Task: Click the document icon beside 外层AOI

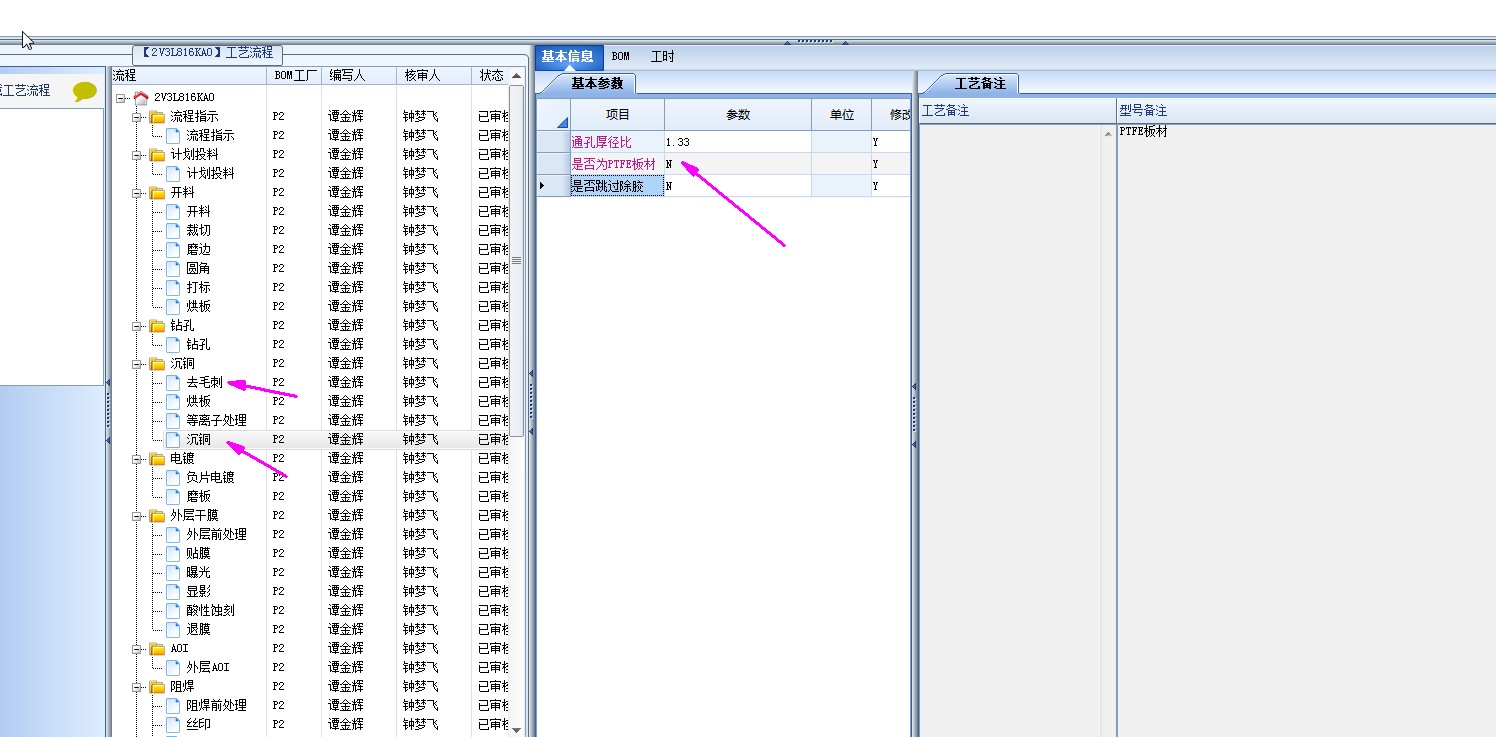Action: tap(173, 667)
